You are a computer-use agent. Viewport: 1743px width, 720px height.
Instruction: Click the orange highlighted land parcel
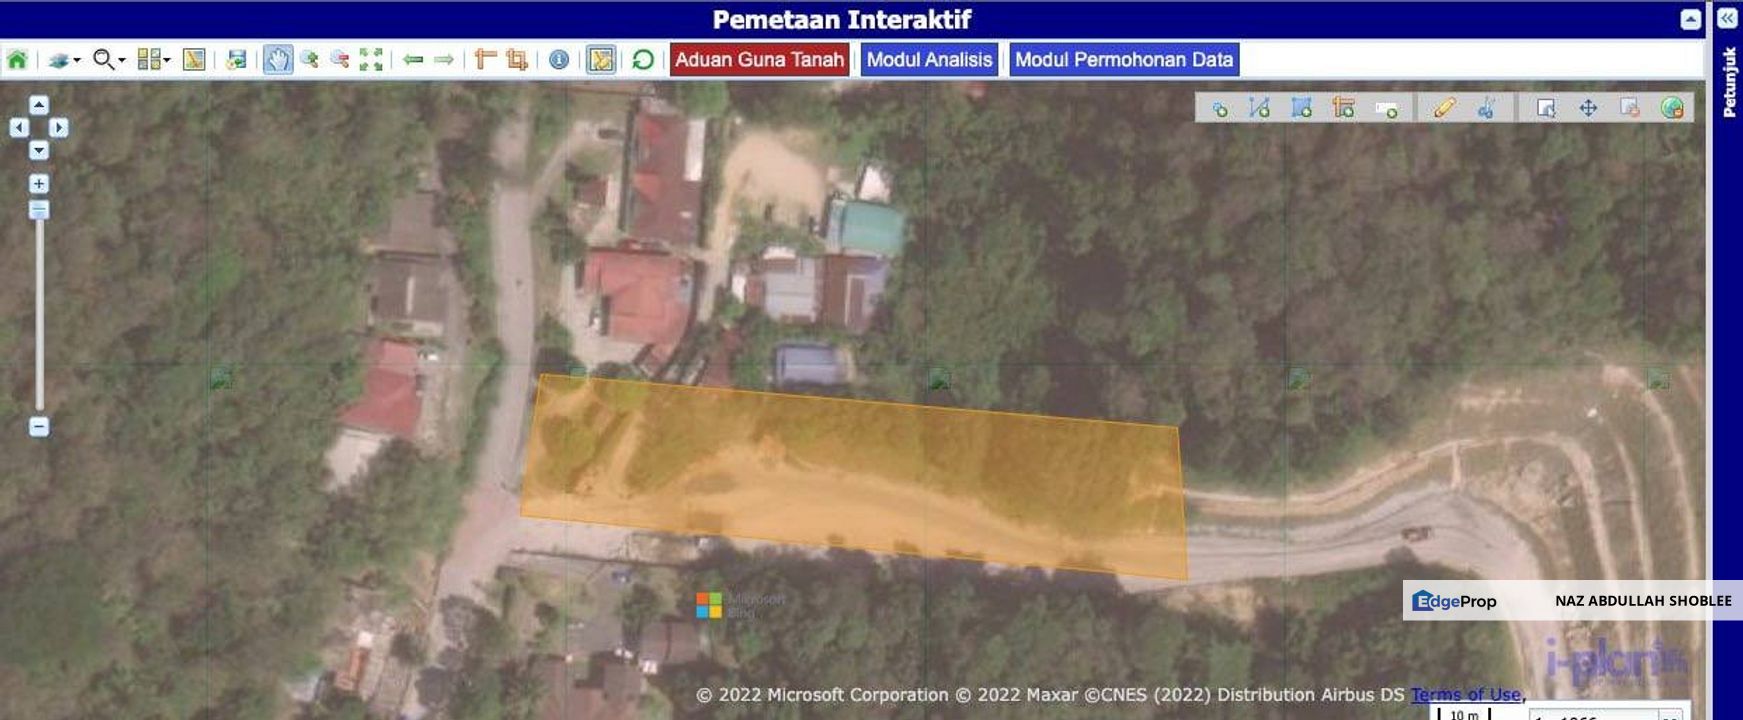(x=855, y=478)
